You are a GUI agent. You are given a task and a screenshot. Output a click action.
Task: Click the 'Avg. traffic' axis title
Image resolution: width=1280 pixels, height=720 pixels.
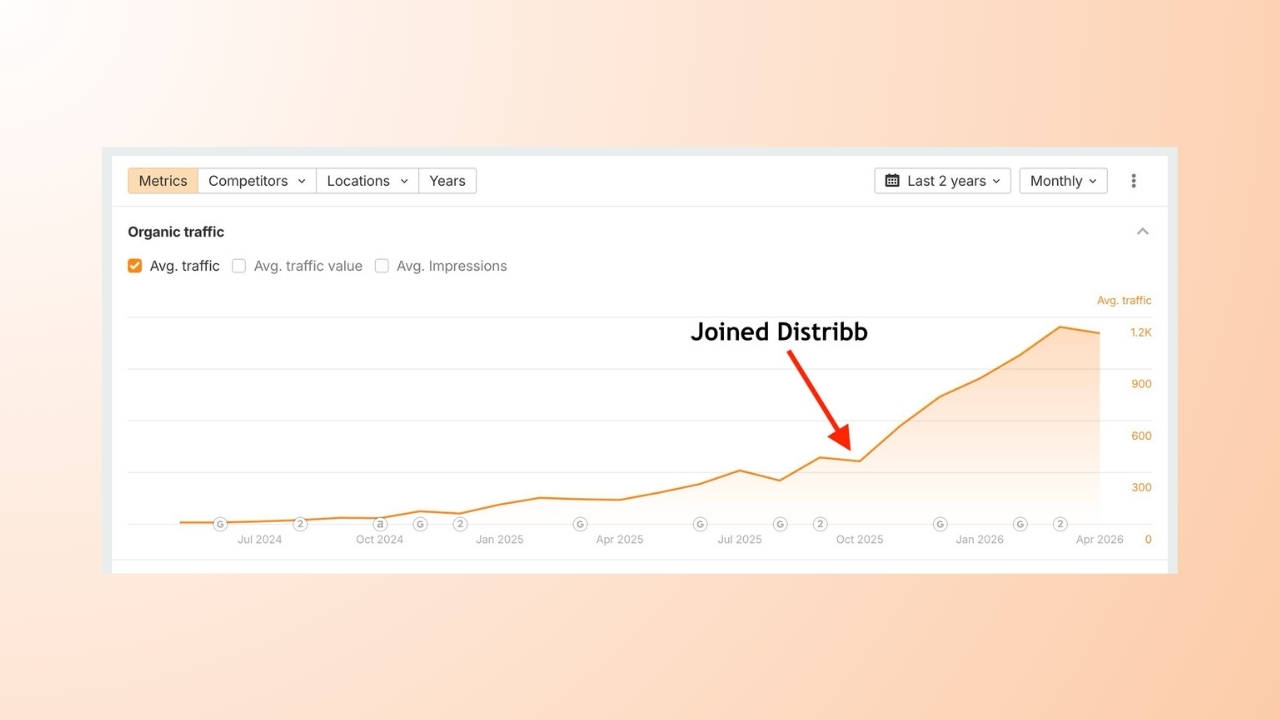pyautogui.click(x=1124, y=300)
